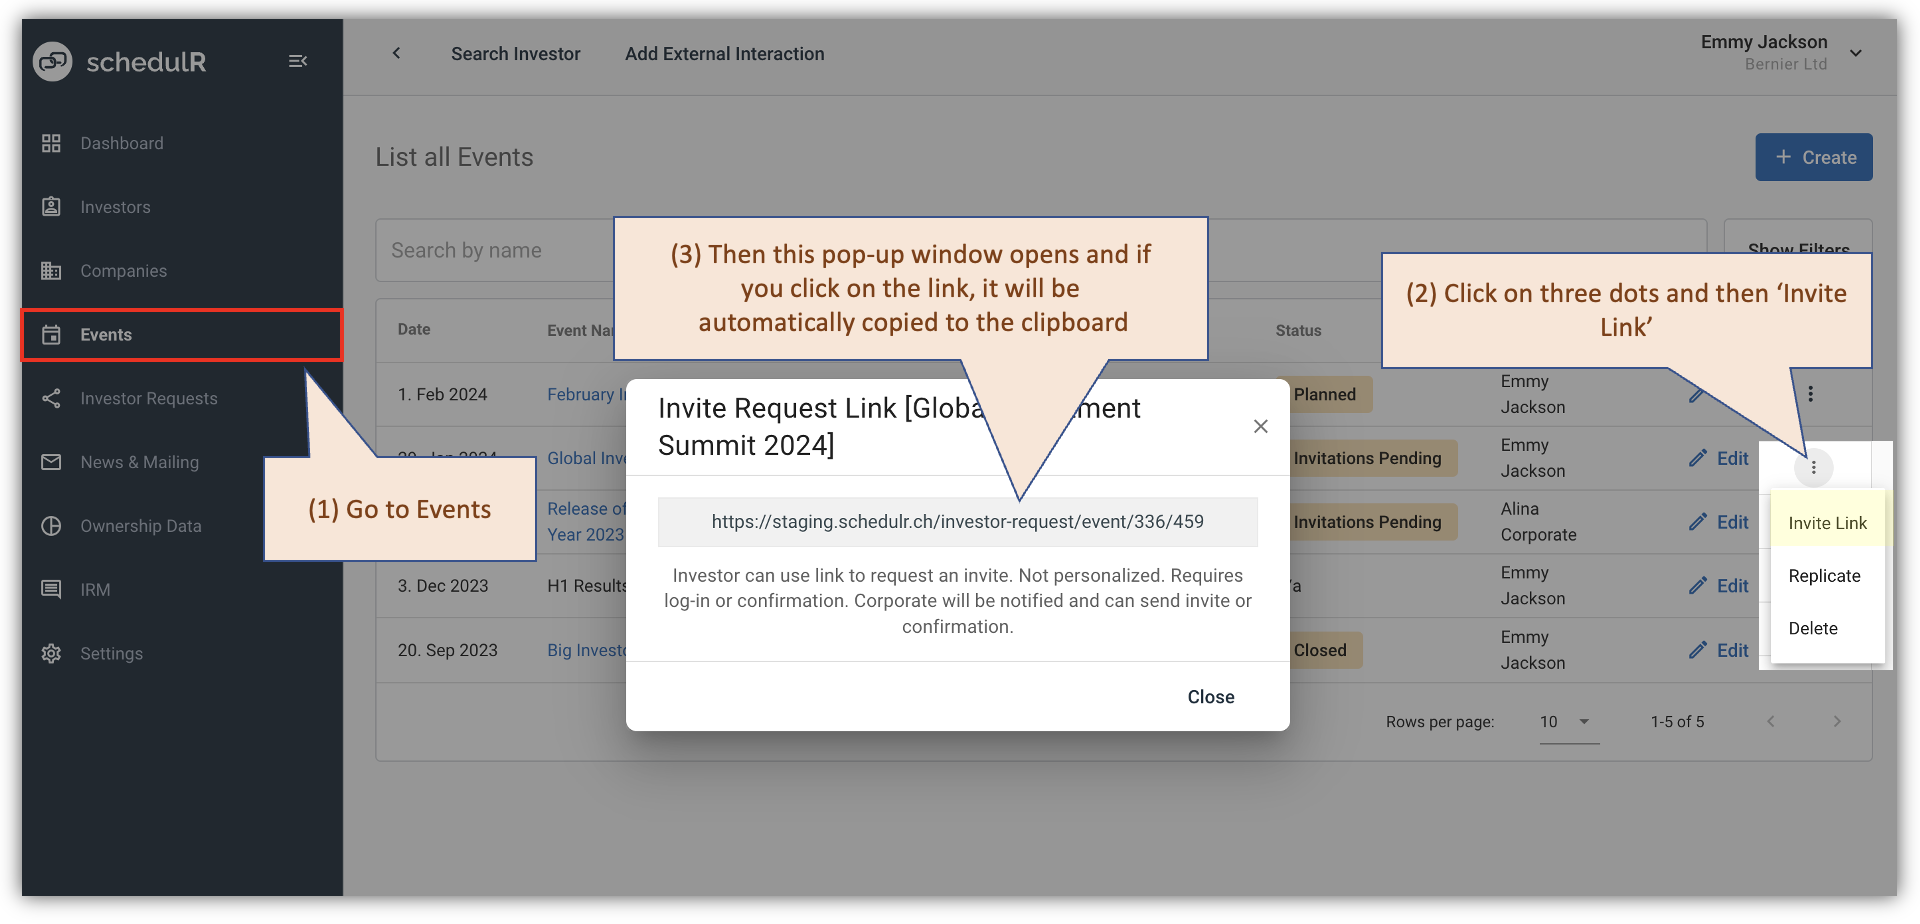
Task: Switch to the Search Investor tab
Action: pyautogui.click(x=516, y=54)
